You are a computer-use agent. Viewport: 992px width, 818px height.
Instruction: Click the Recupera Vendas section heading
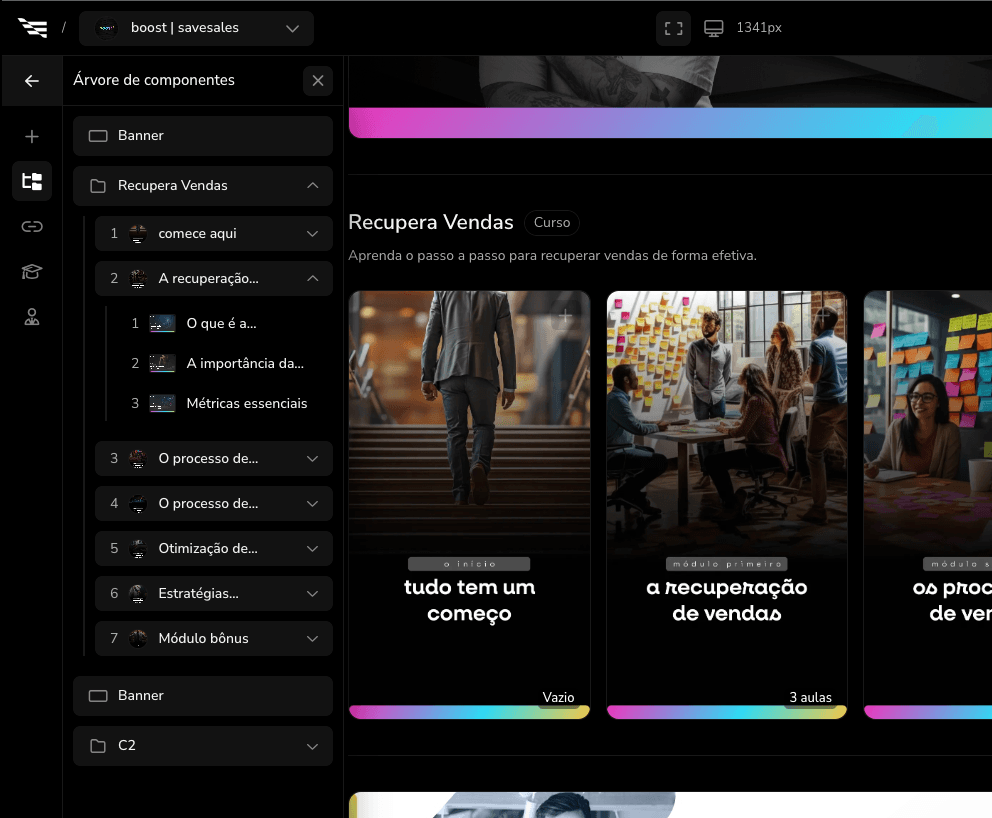[x=431, y=222]
